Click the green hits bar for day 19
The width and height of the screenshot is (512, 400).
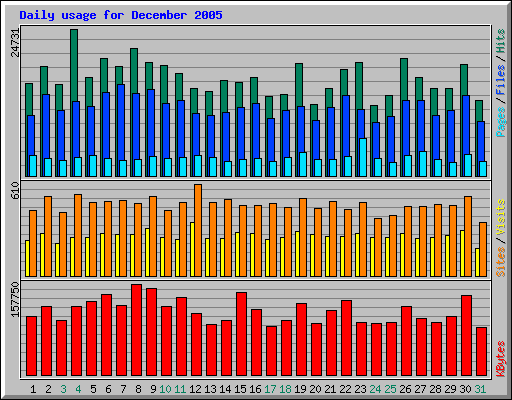(299, 85)
